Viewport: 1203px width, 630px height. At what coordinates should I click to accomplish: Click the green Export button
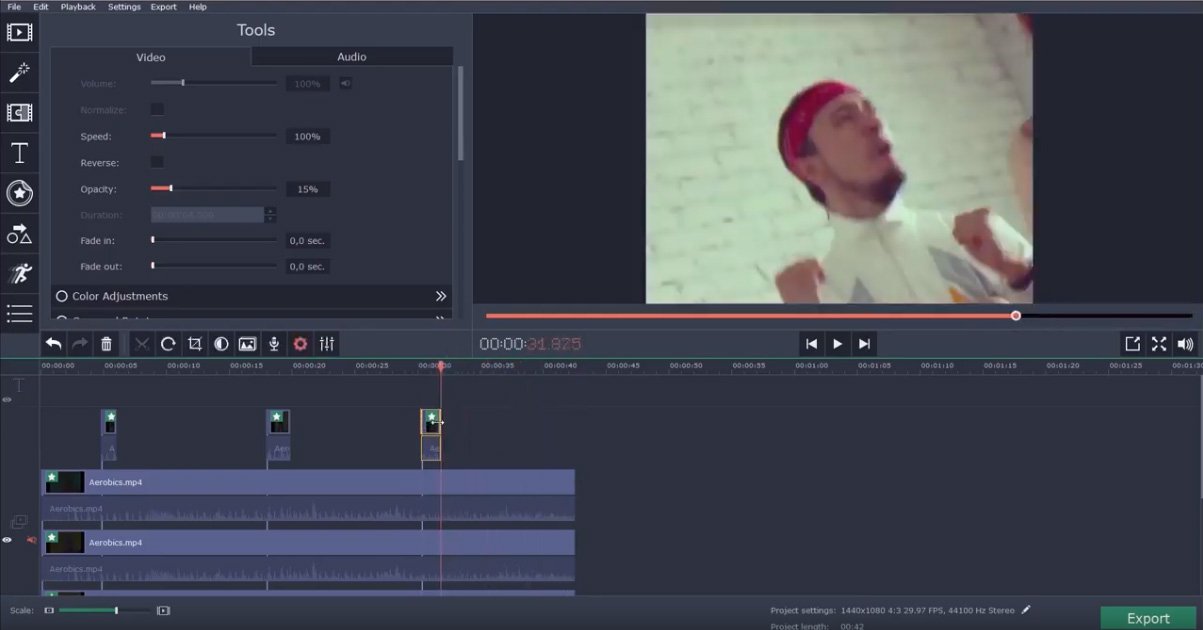point(1147,618)
